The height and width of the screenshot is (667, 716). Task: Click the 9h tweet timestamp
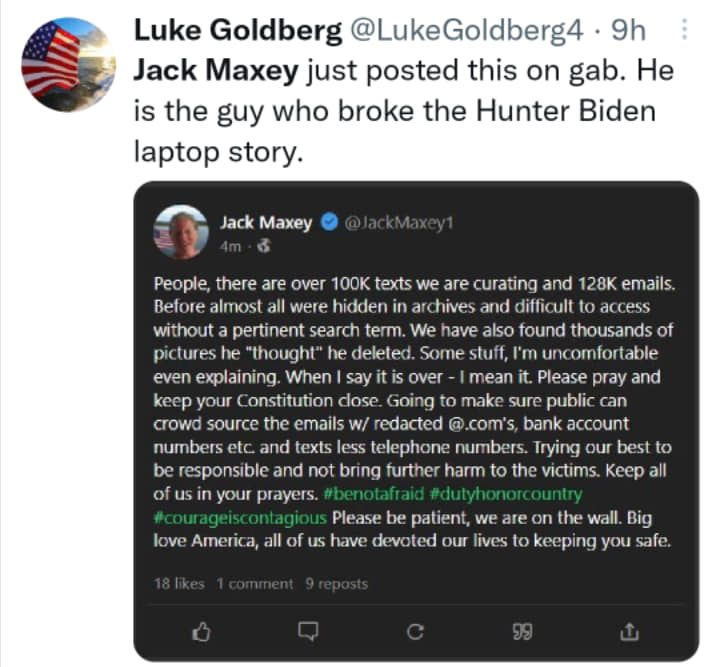point(628,31)
